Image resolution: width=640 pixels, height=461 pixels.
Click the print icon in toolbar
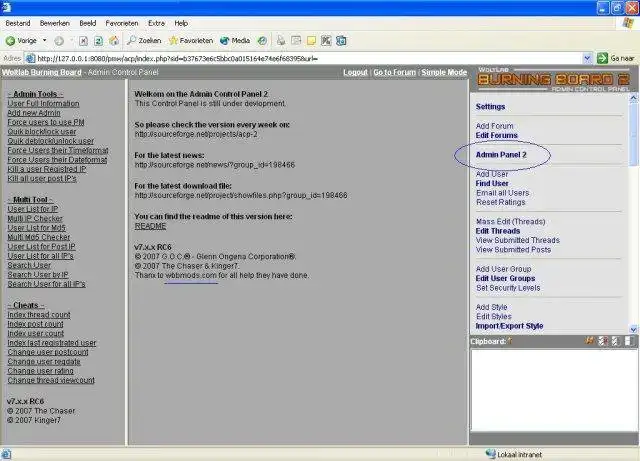coord(281,40)
